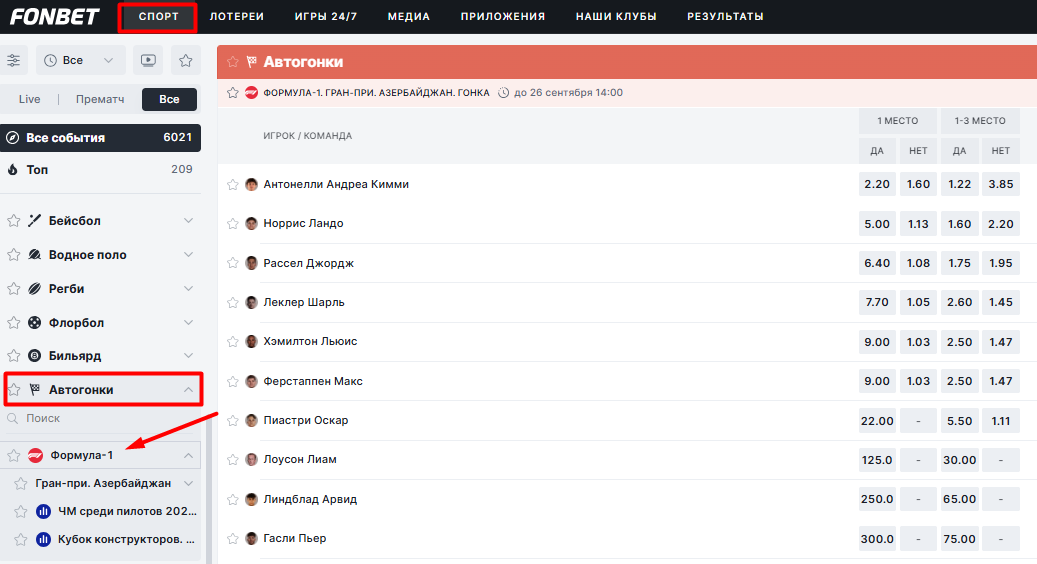Expand Гран-при. Азербайджан chevron
The width and height of the screenshot is (1037, 564).
click(188, 483)
